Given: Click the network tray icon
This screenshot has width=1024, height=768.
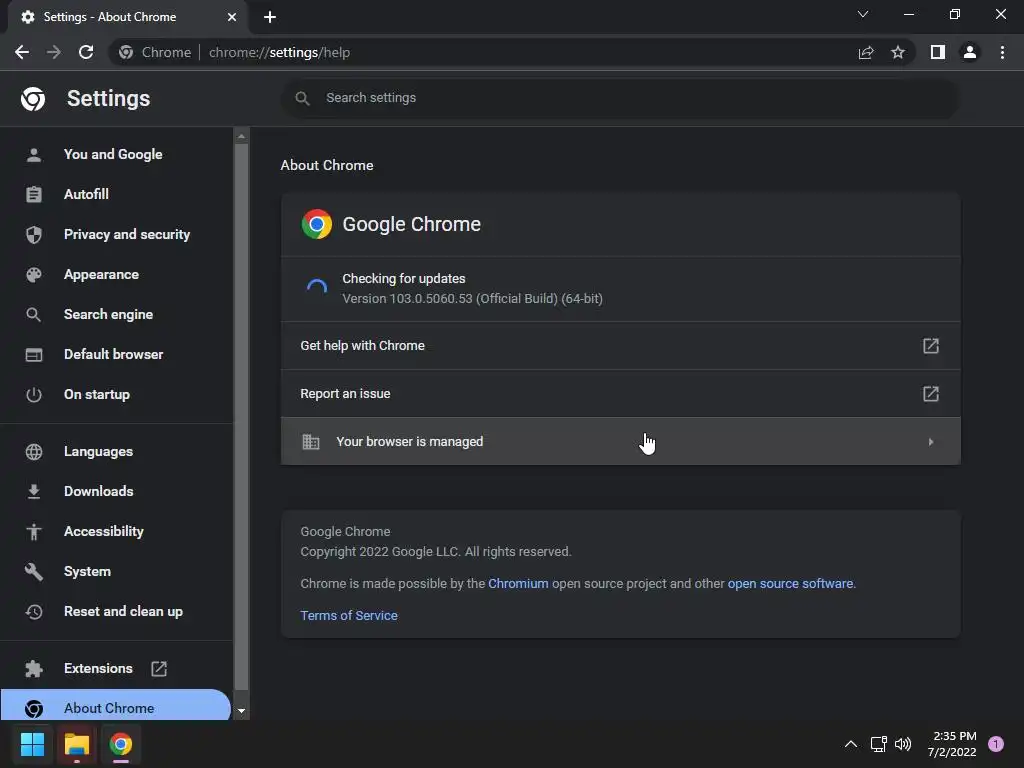Looking at the screenshot, I should (878, 744).
